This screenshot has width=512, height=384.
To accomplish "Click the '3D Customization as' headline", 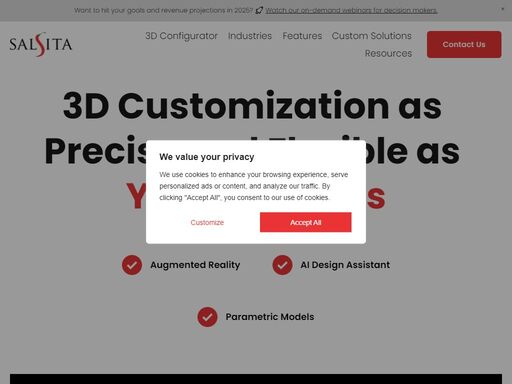I will tap(252, 106).
